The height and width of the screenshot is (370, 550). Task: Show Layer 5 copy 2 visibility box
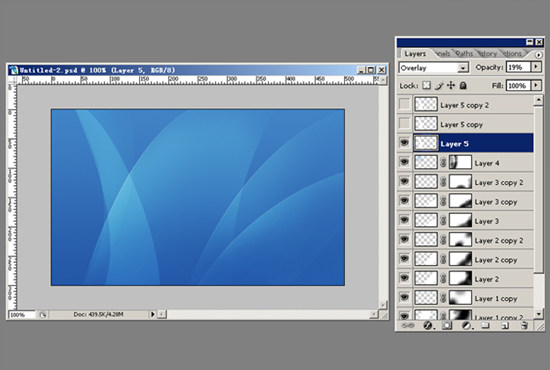(404, 104)
